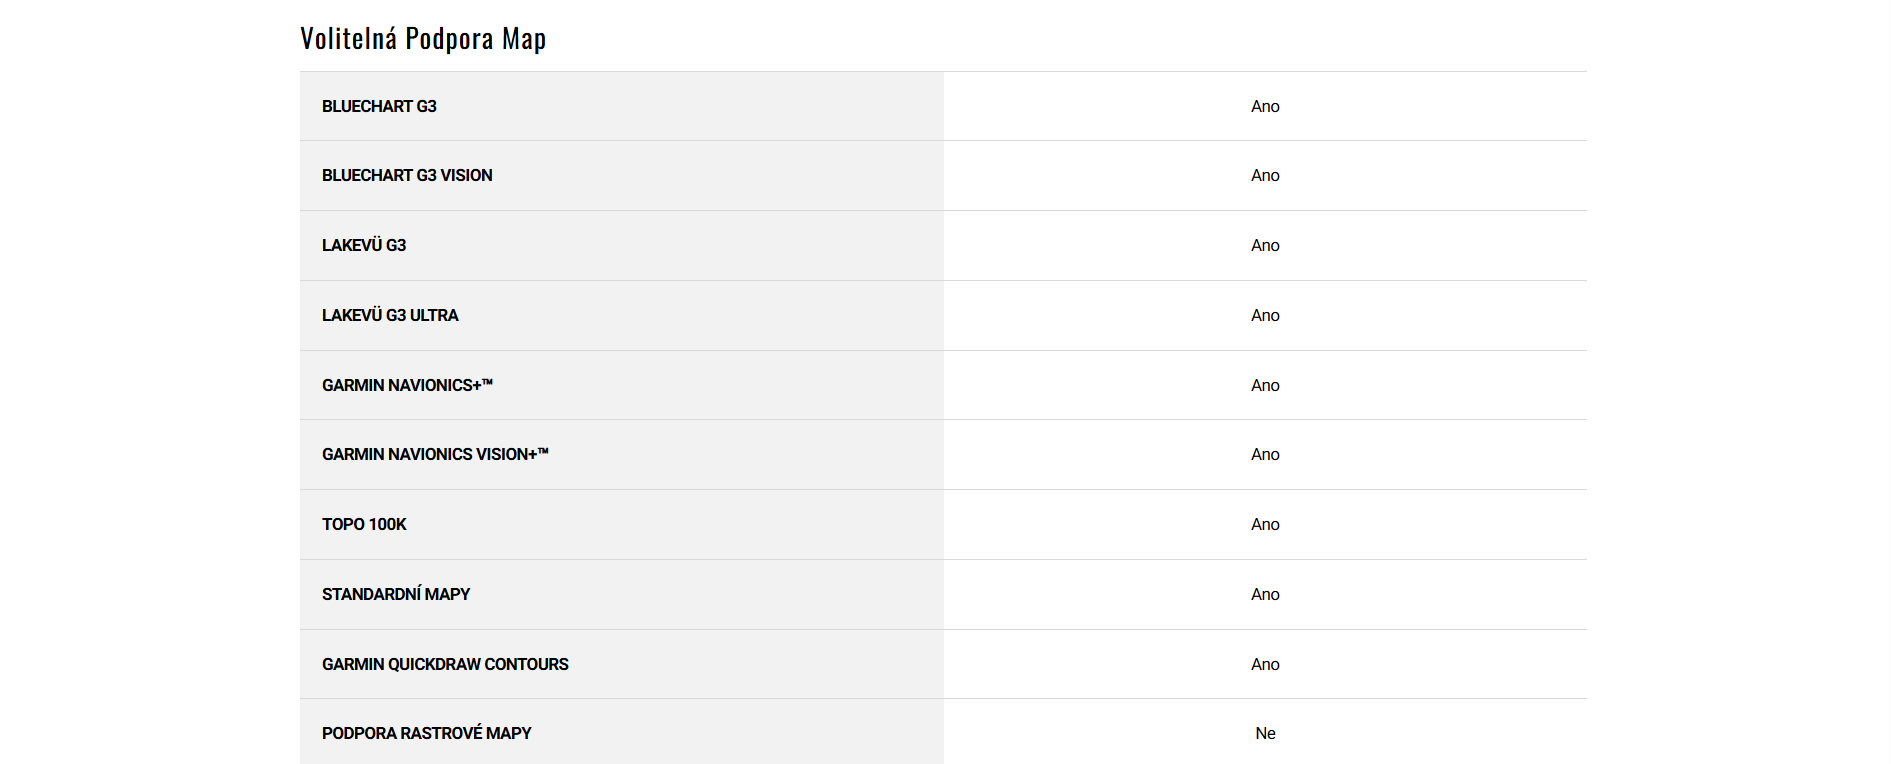Click "Ano" for GARMIN QUICKDRAW CONTOURS

point(1265,664)
